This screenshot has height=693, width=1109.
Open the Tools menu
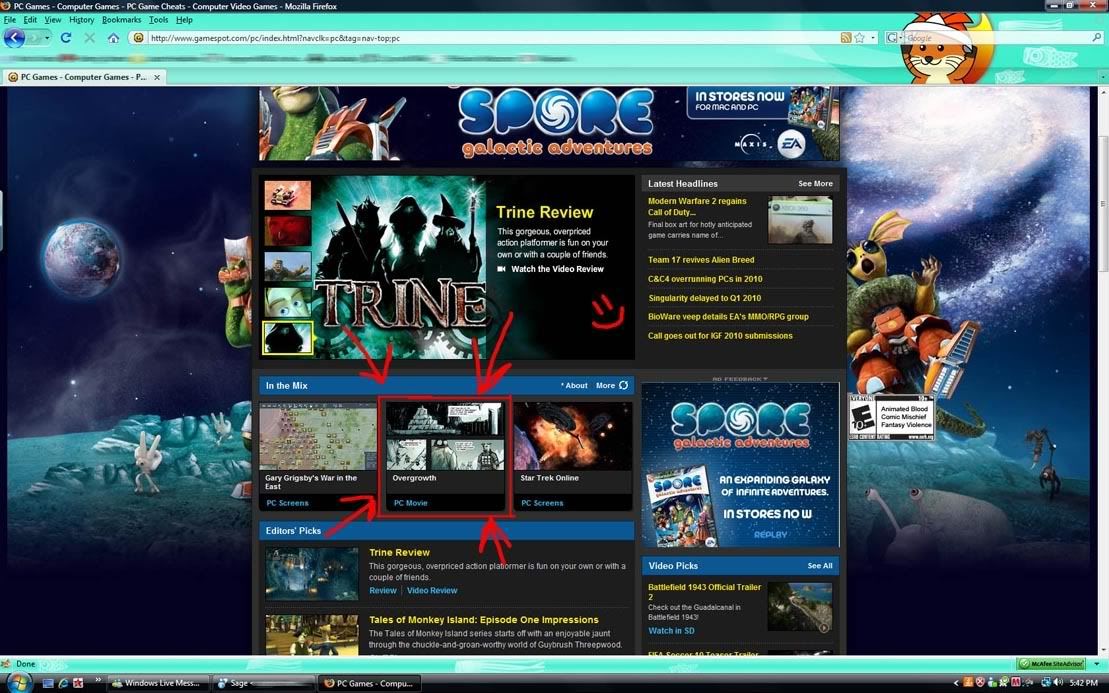[x=158, y=20]
